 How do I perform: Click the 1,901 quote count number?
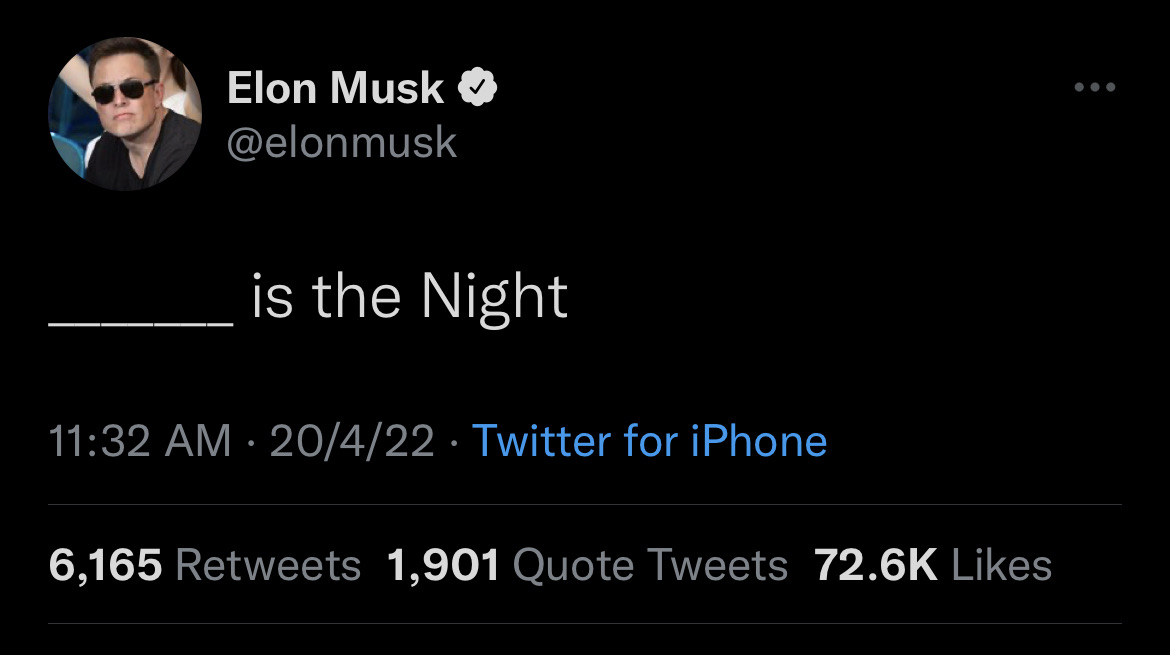coord(443,566)
